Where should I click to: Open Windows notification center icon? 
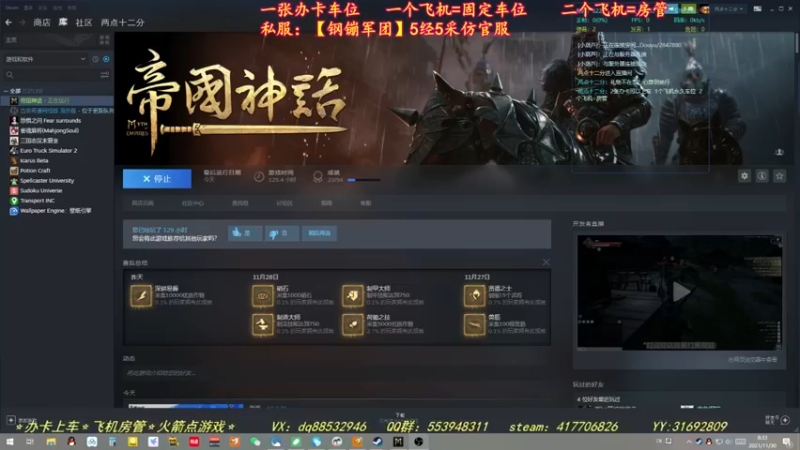point(788,442)
